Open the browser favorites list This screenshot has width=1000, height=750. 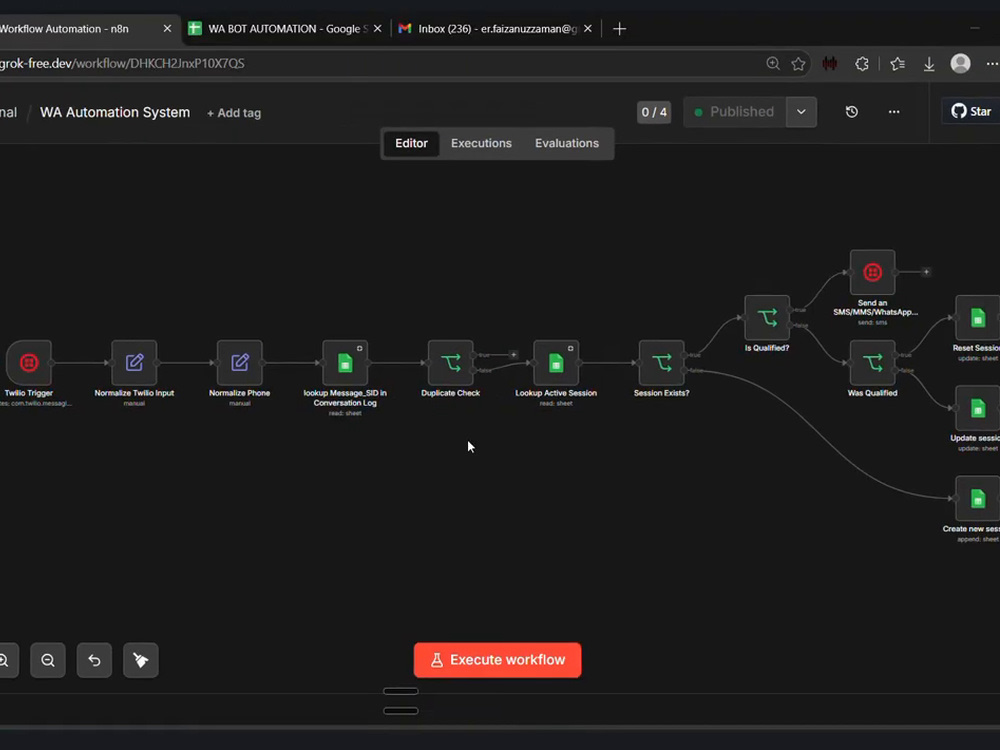pyautogui.click(x=897, y=63)
